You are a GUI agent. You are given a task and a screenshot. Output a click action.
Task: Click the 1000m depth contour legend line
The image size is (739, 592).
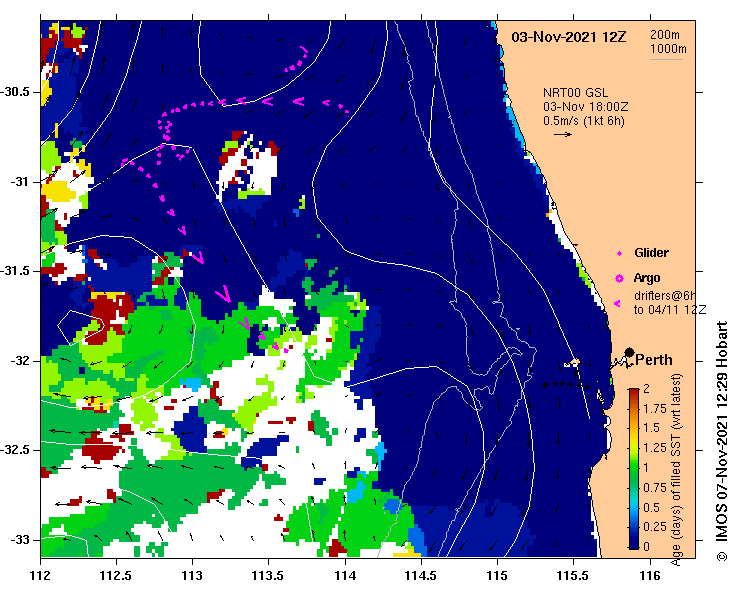[x=666, y=59]
